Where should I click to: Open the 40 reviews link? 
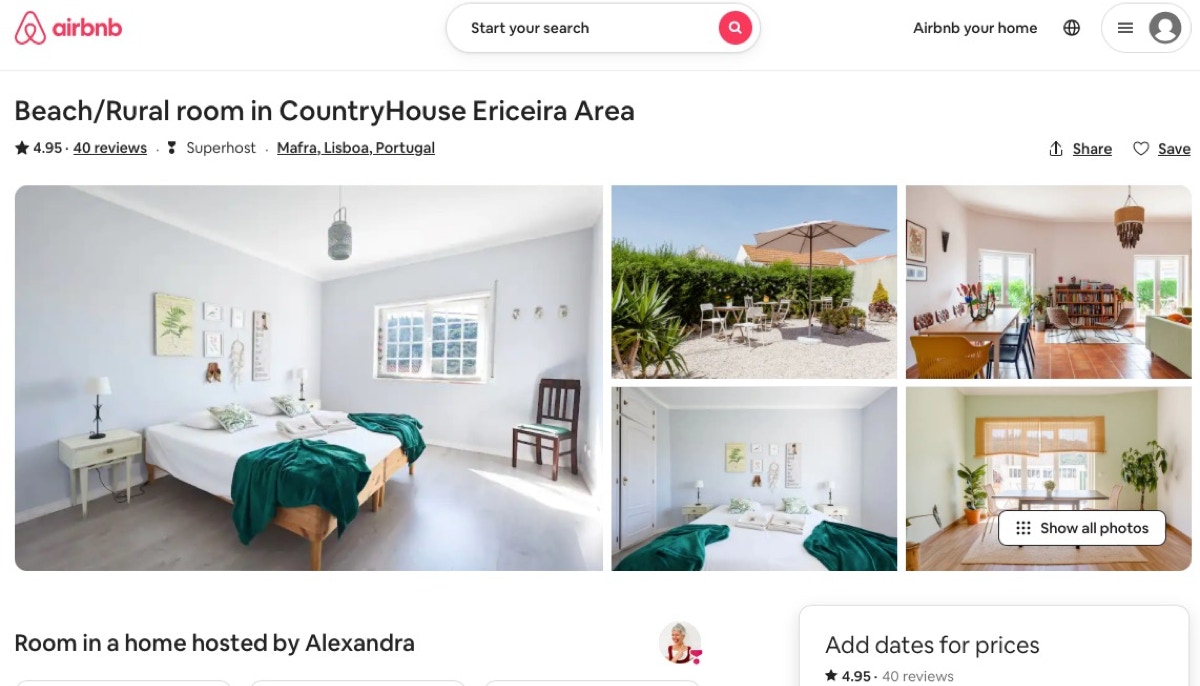[x=110, y=148]
